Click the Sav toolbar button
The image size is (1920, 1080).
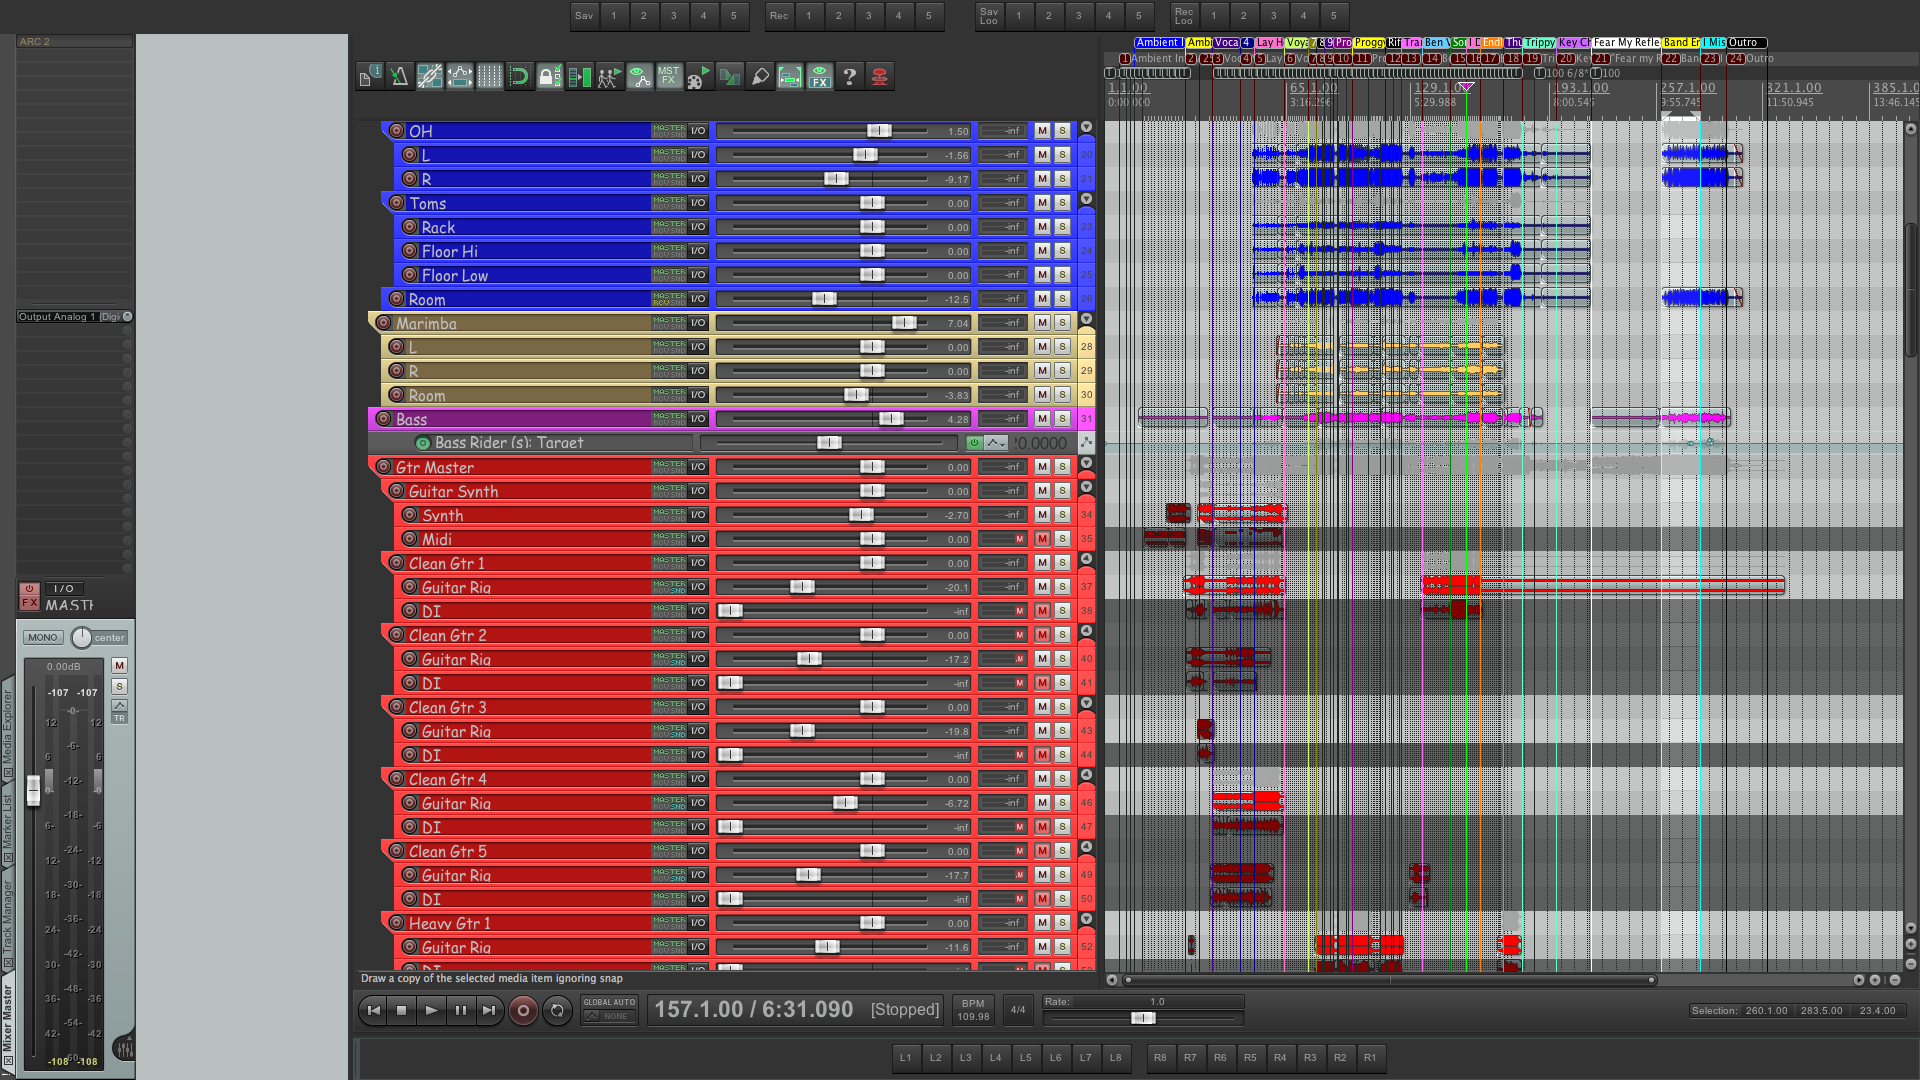[584, 16]
